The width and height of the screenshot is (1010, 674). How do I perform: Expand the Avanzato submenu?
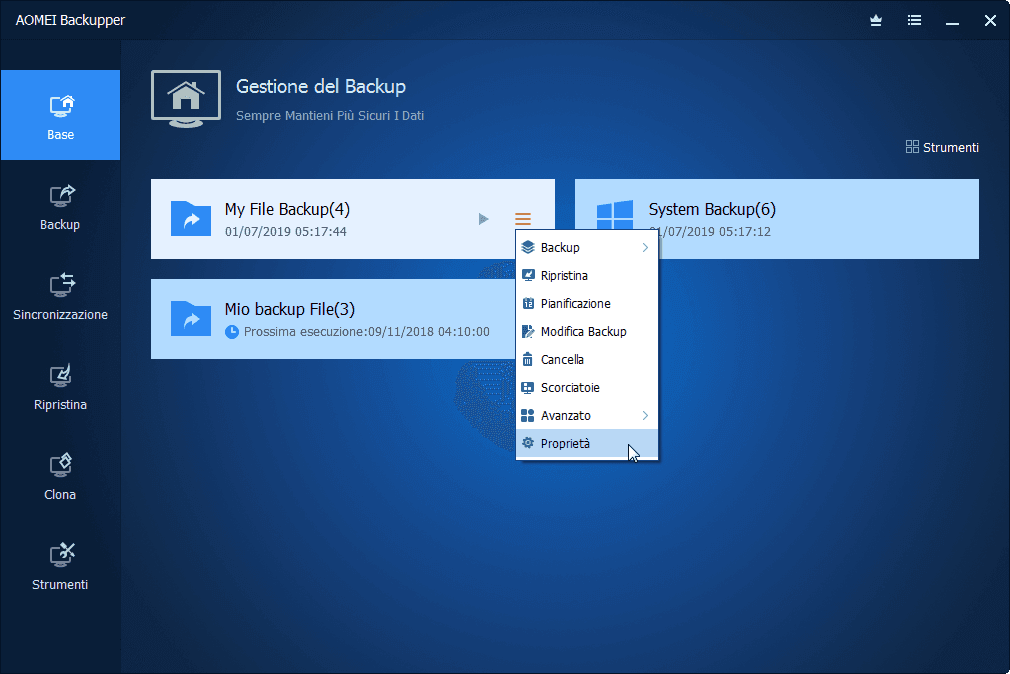587,416
